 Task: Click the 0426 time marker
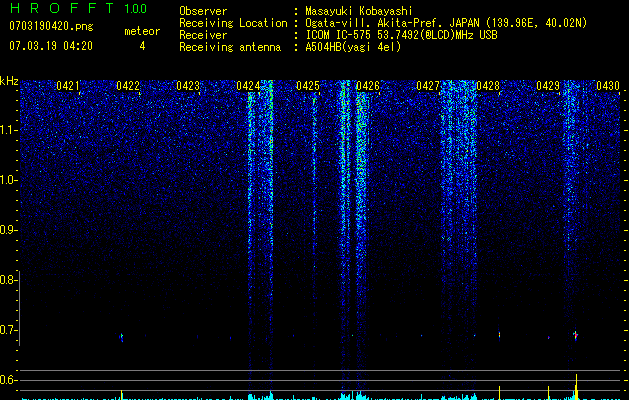368,86
